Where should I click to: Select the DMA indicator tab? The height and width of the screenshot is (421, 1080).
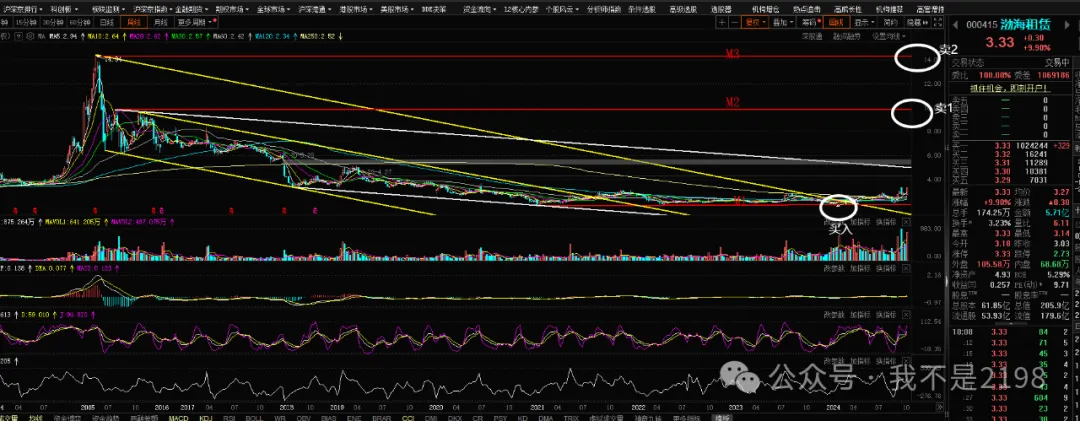[x=546, y=418]
